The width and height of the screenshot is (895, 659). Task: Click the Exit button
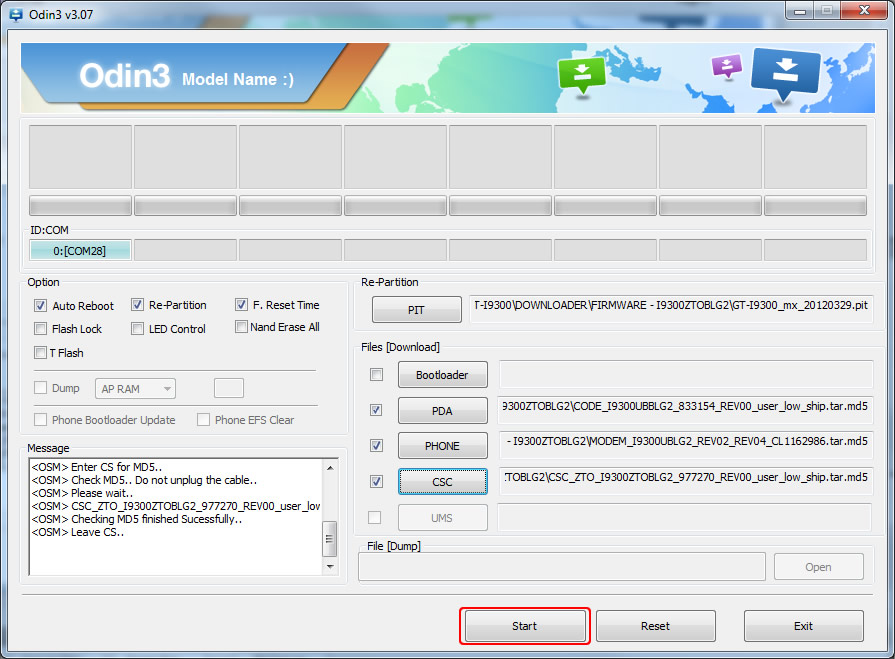[x=803, y=626]
